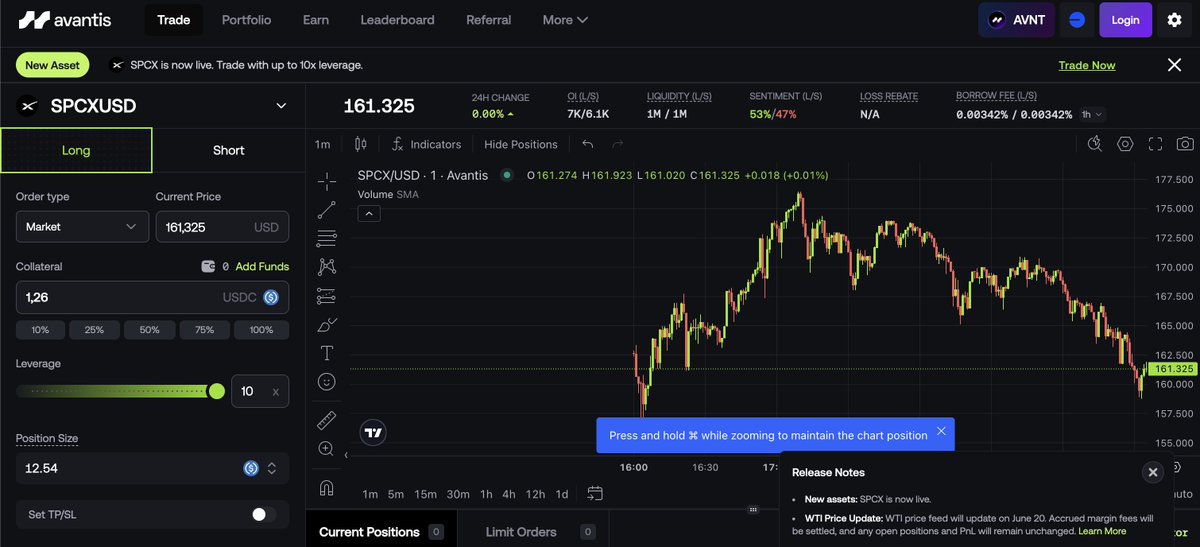The image size is (1200, 547).
Task: Select the Fibonacci retracement tool
Action: pyautogui.click(x=326, y=238)
